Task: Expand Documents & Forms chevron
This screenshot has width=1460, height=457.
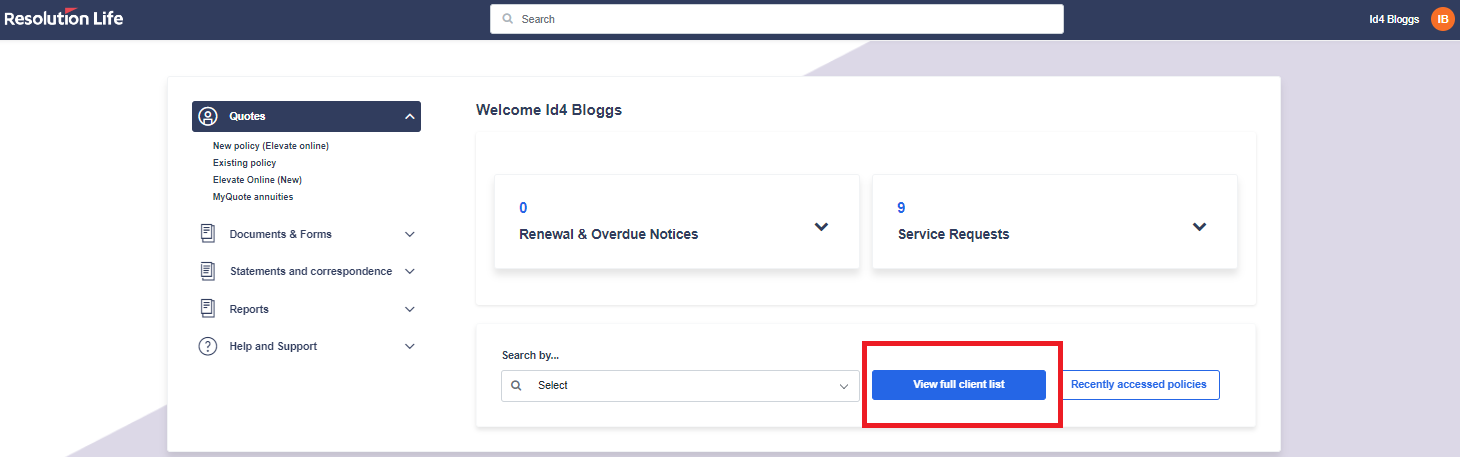Action: point(409,234)
